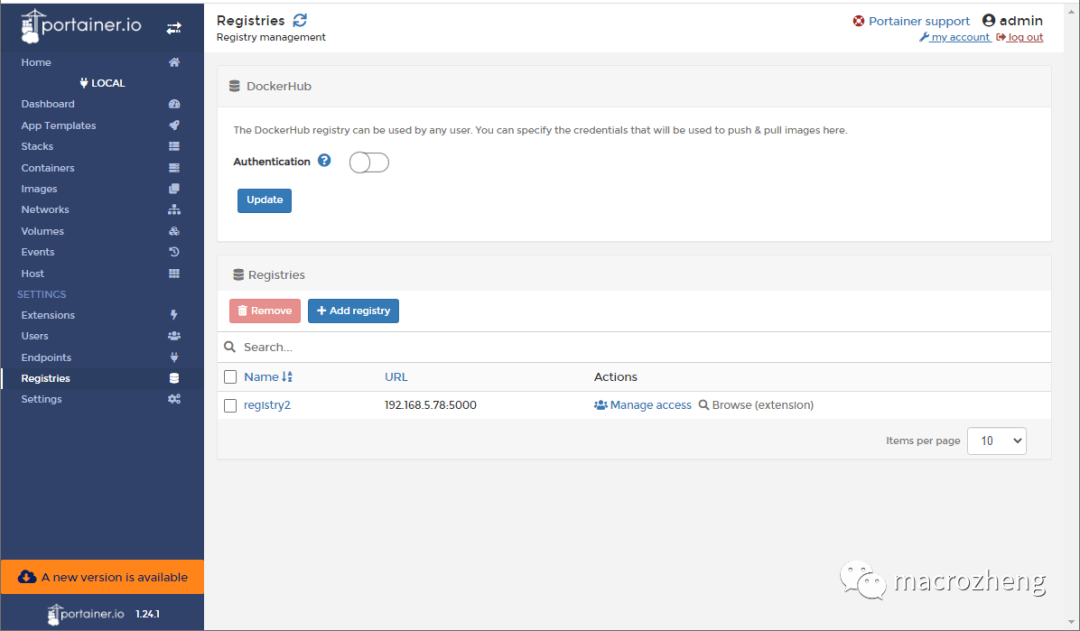
Task: Check the select-all checkbox in the table header
Action: (x=230, y=377)
